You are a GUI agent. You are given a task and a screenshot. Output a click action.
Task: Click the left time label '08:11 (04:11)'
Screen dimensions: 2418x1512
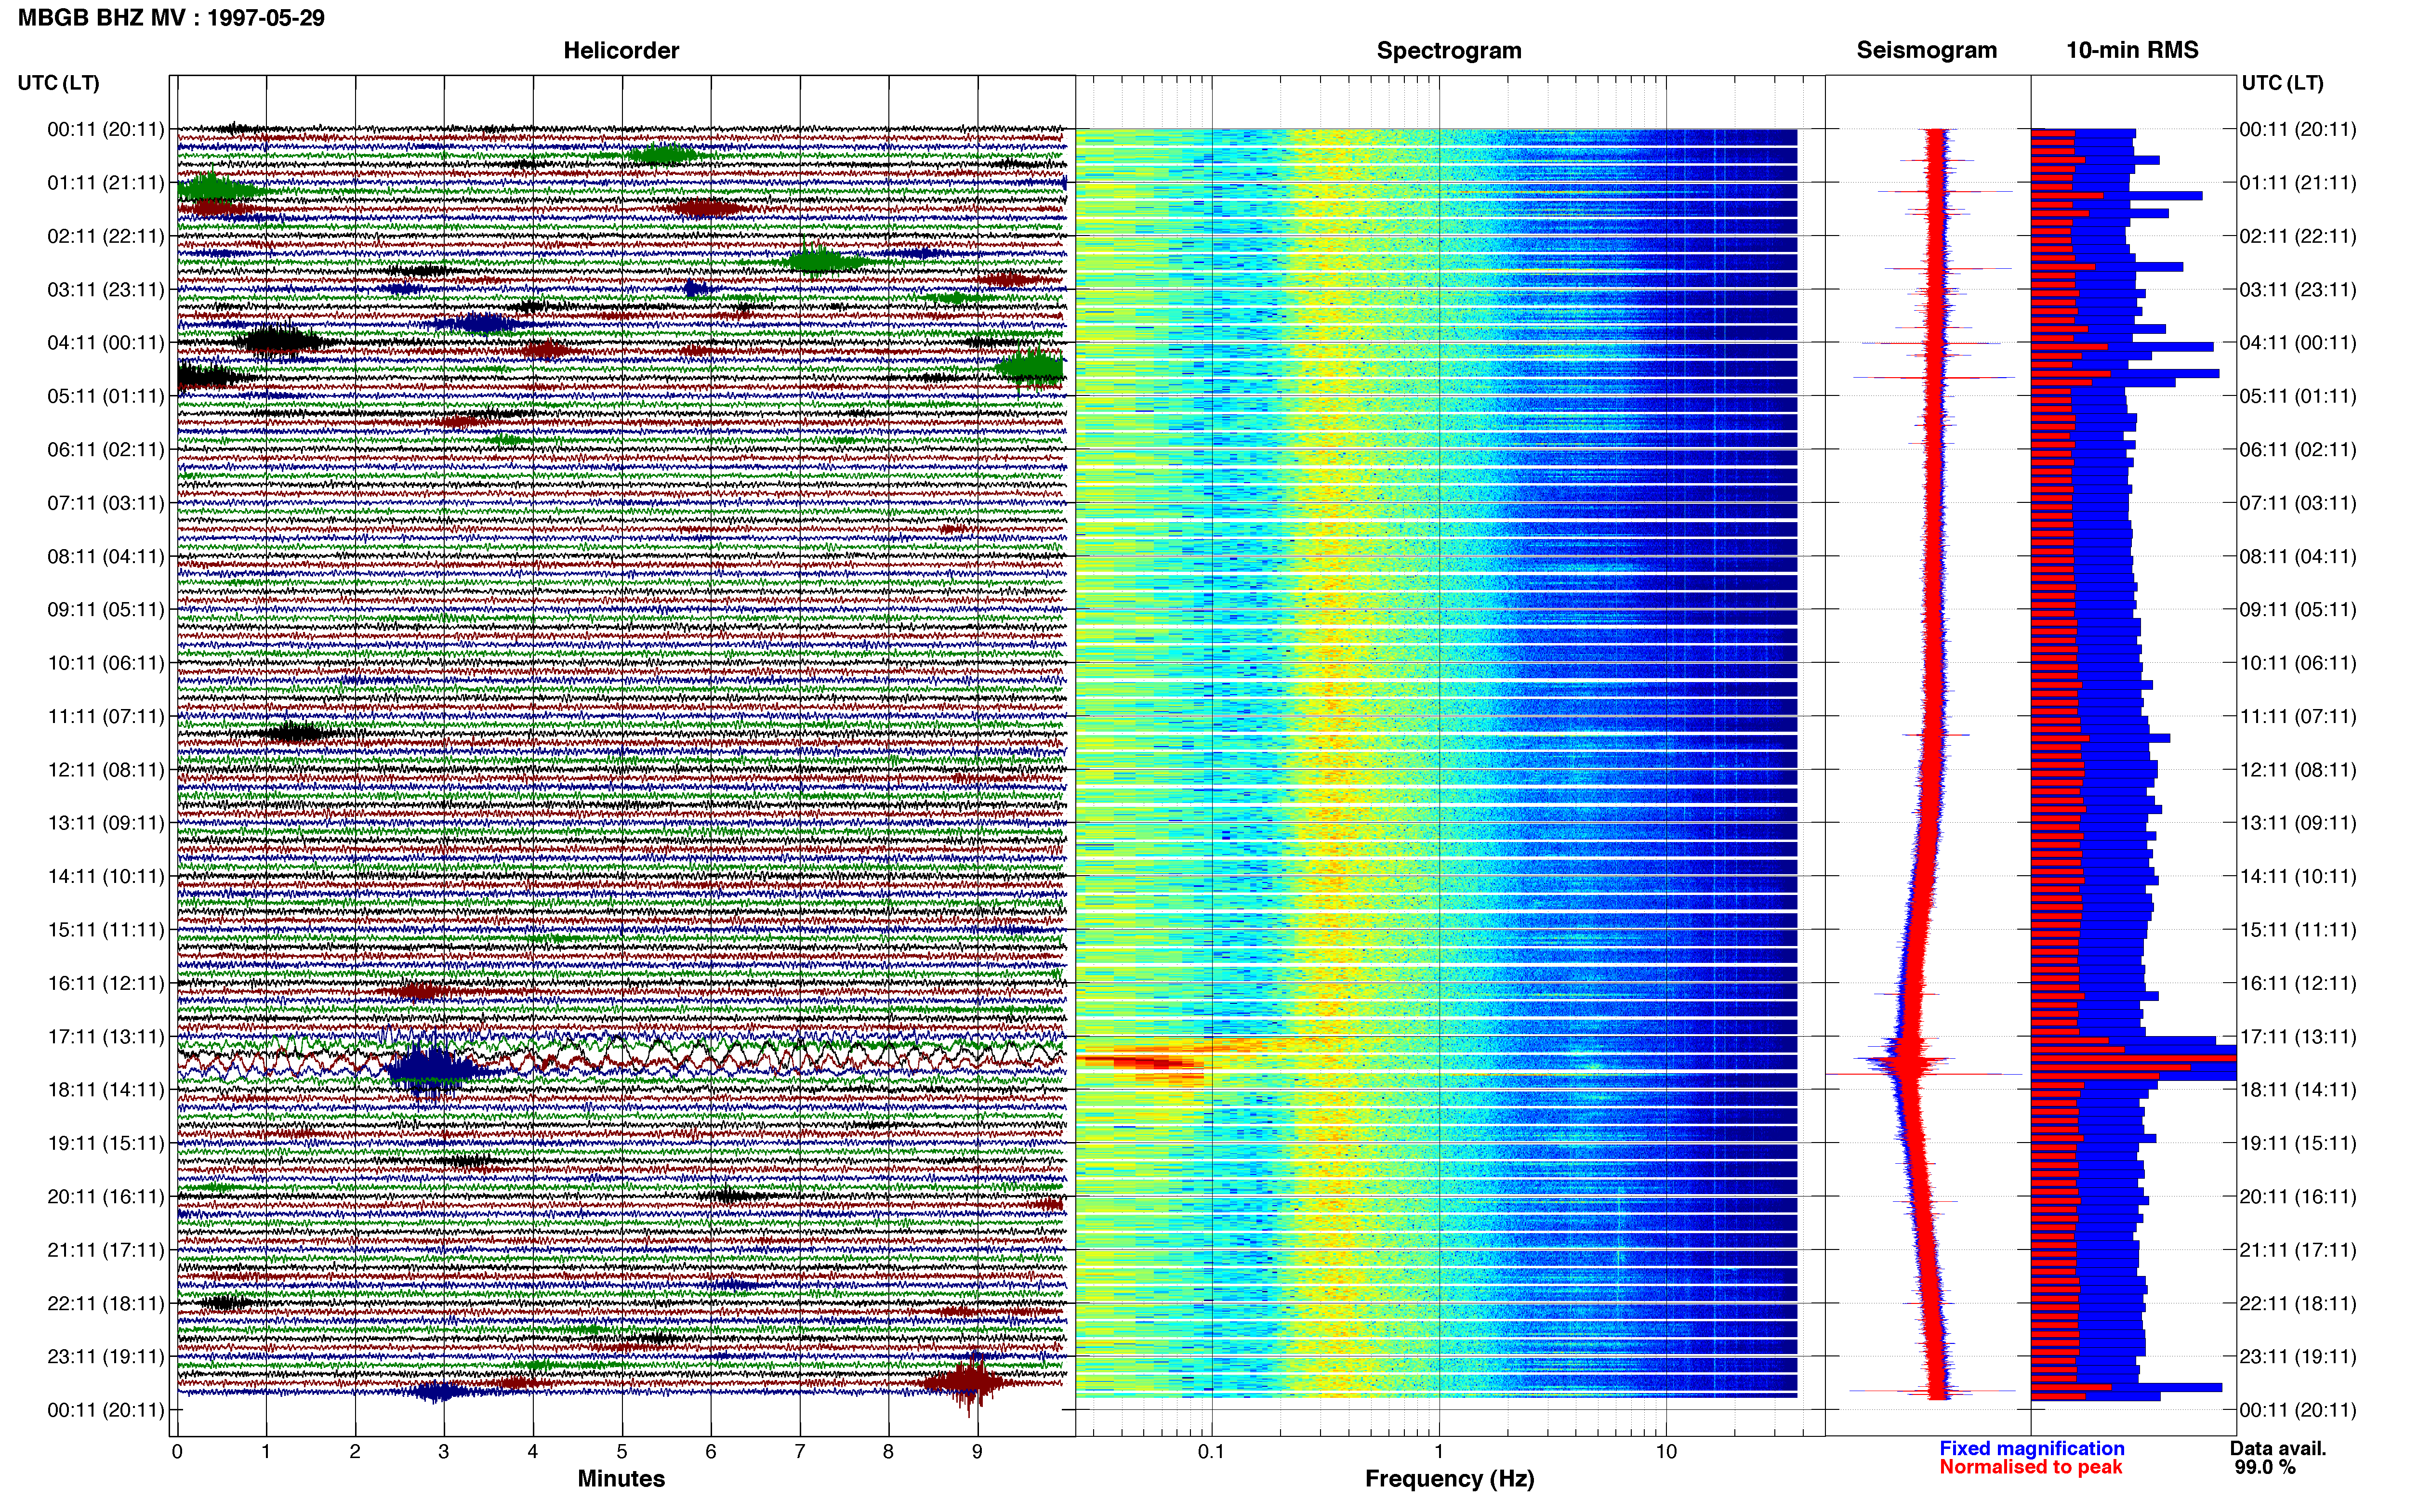click(106, 556)
